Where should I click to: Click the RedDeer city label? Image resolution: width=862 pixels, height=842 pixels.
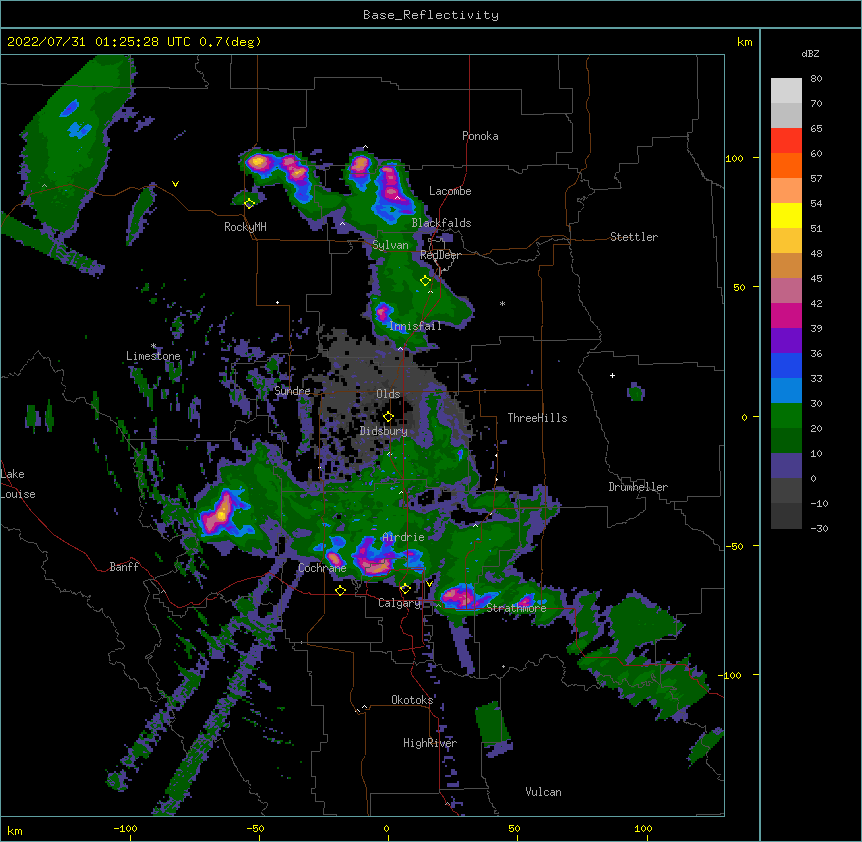point(440,255)
